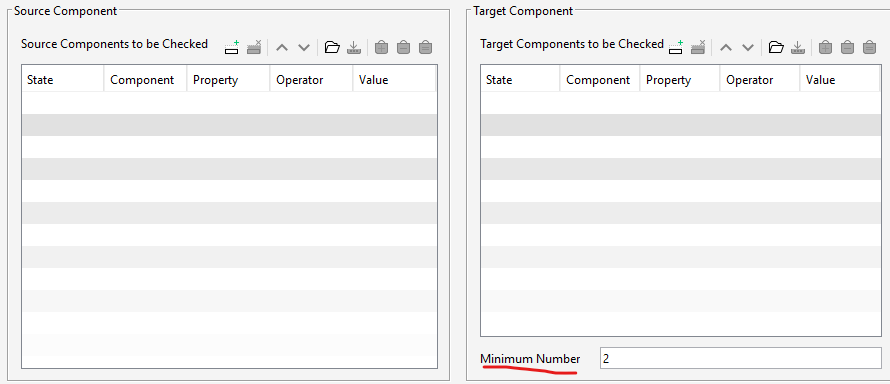Minus basket icon in Source Components toolbar
Image resolution: width=890 pixels, height=384 pixels.
pyautogui.click(x=403, y=48)
